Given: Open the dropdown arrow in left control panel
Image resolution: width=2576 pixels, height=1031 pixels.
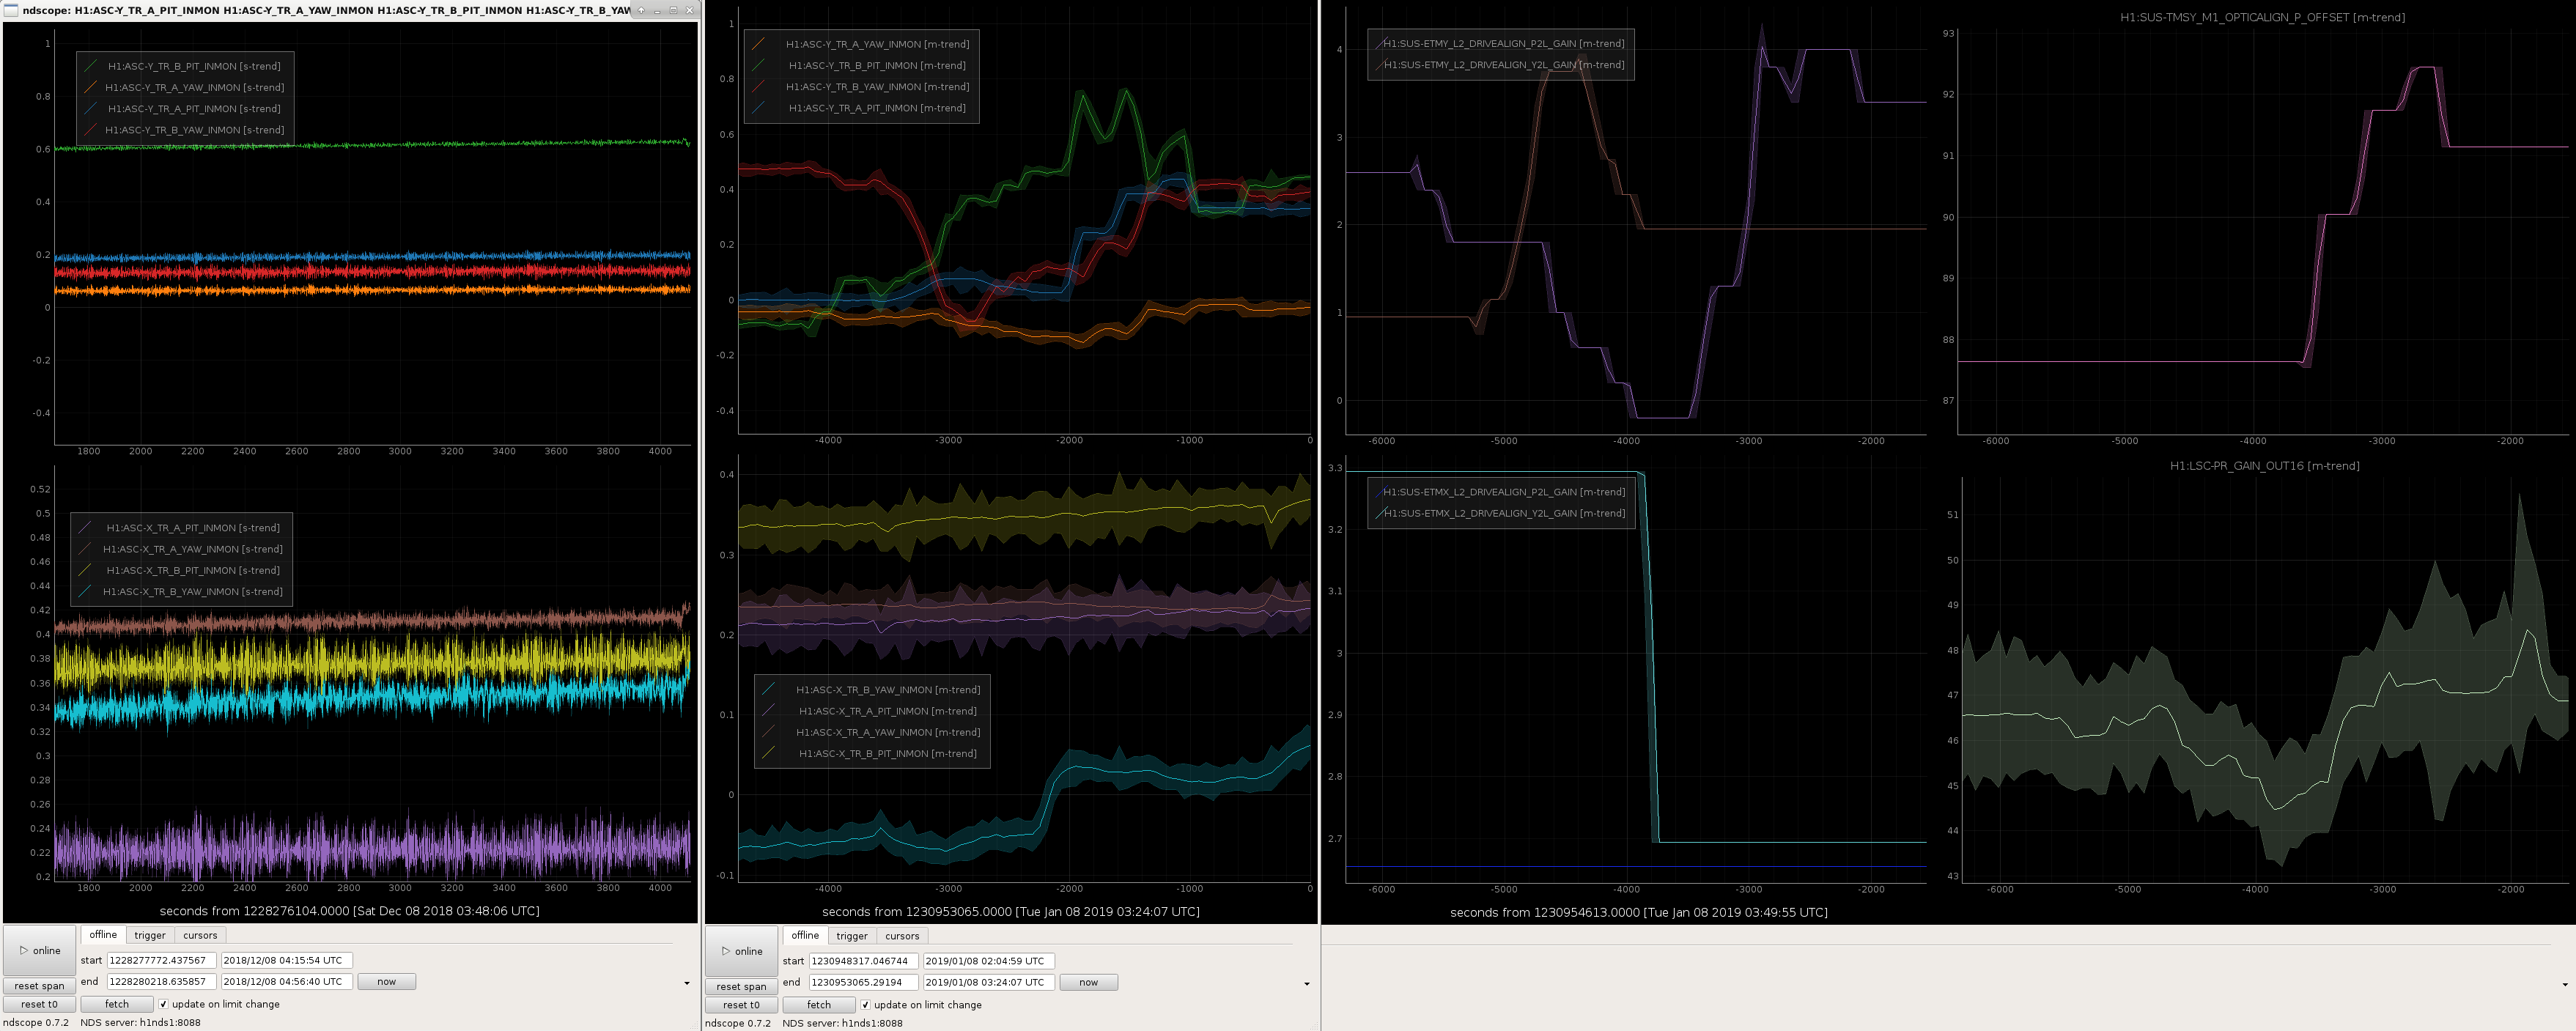Looking at the screenshot, I should [x=687, y=984].
